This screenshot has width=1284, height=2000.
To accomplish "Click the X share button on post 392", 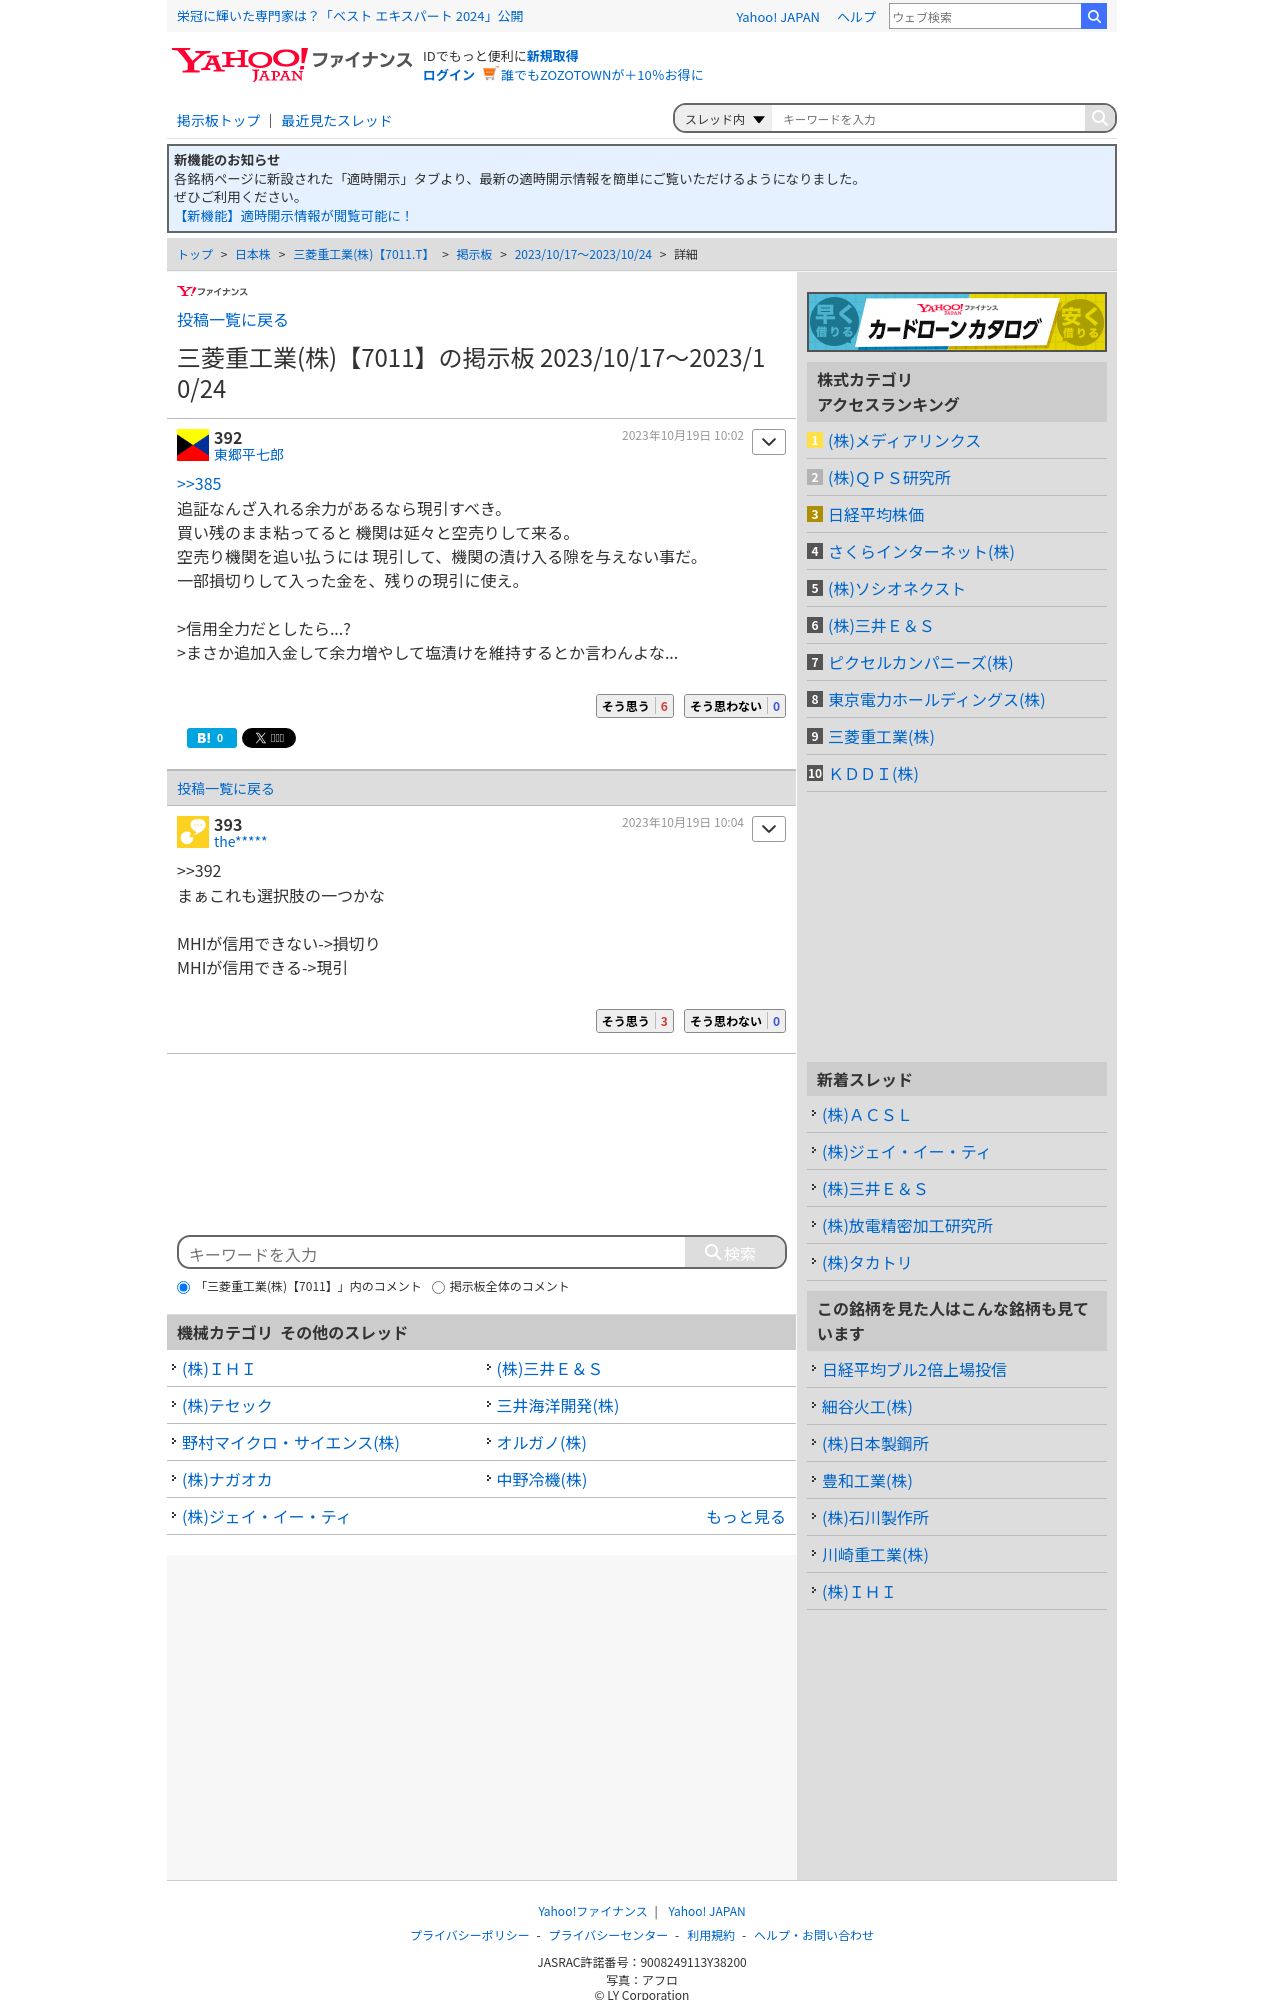I will (x=269, y=738).
